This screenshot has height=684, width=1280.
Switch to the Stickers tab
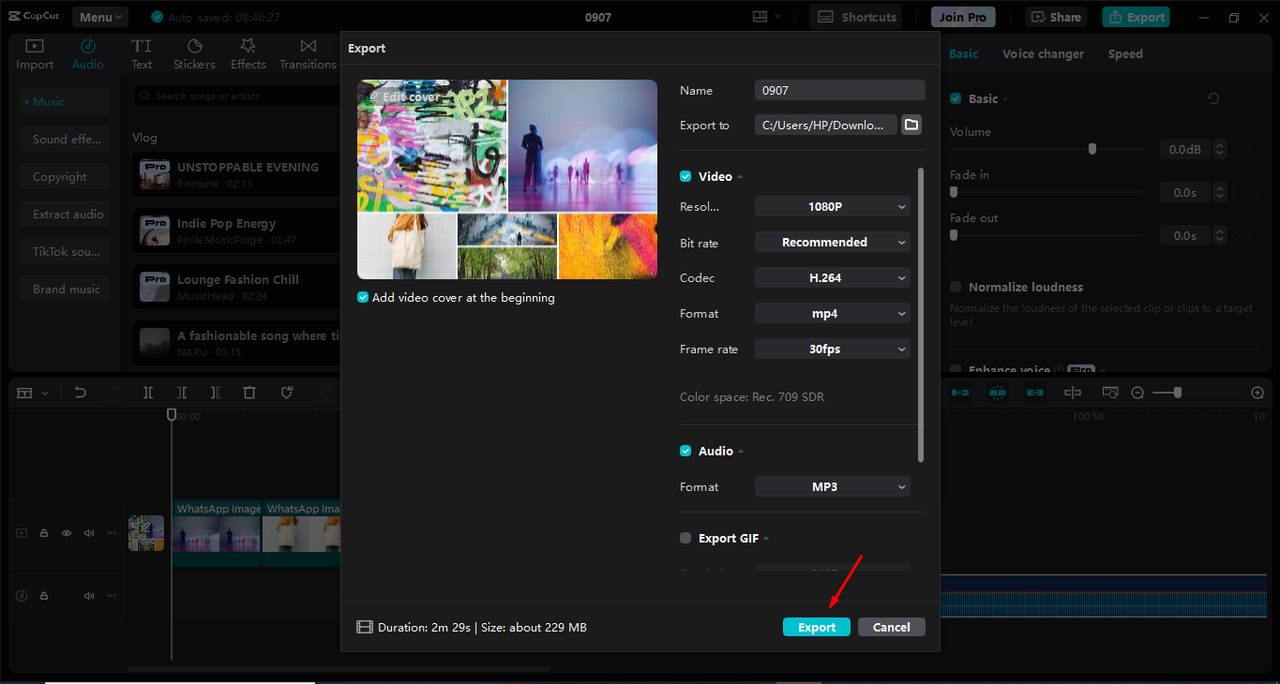(194, 54)
